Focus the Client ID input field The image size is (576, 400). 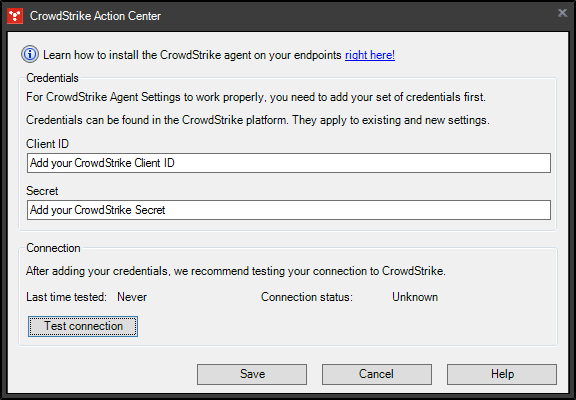tap(289, 163)
